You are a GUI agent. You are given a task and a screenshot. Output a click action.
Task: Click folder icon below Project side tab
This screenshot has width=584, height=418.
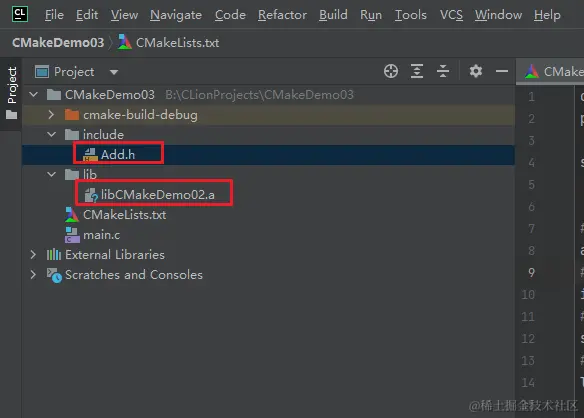point(12,115)
